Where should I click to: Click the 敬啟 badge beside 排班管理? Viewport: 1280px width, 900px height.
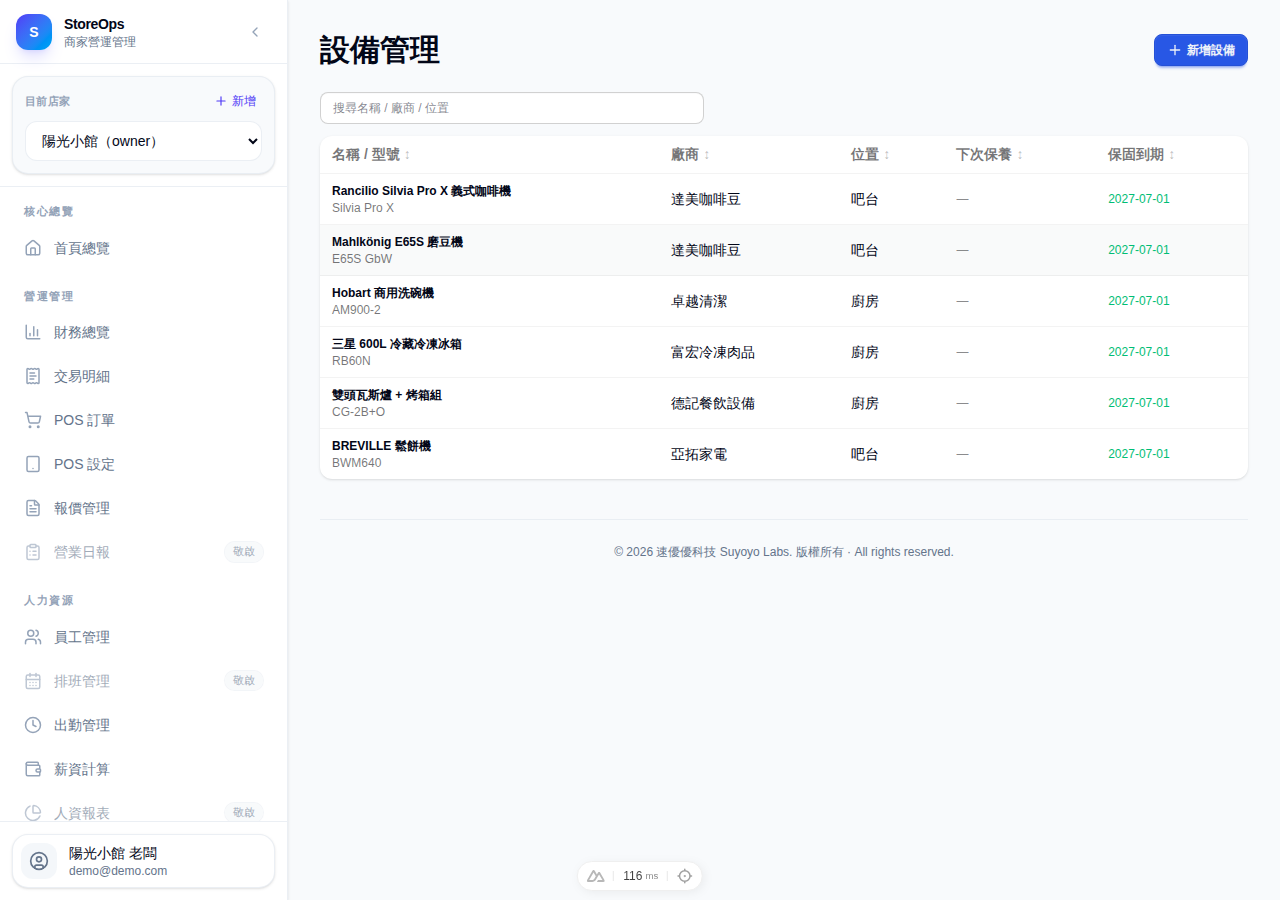tap(244, 681)
